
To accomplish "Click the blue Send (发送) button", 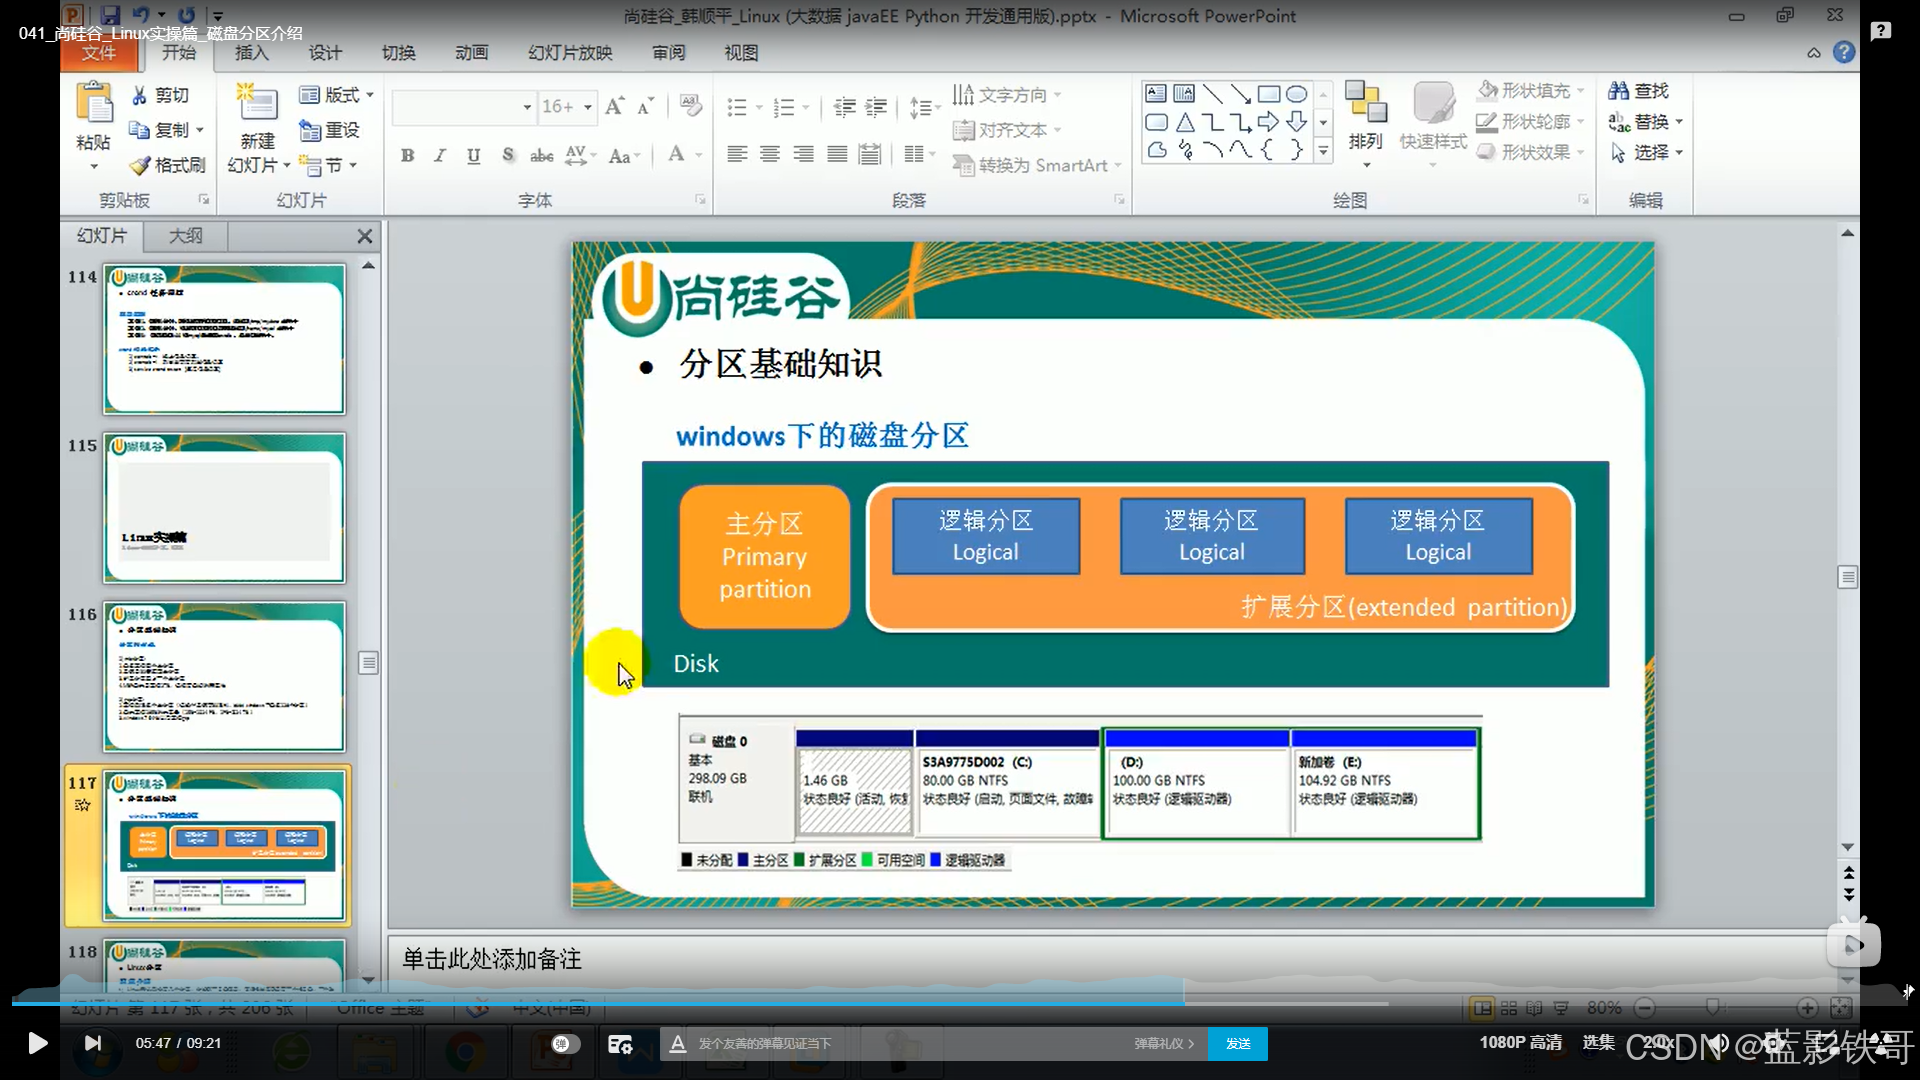I will 1238,1044.
